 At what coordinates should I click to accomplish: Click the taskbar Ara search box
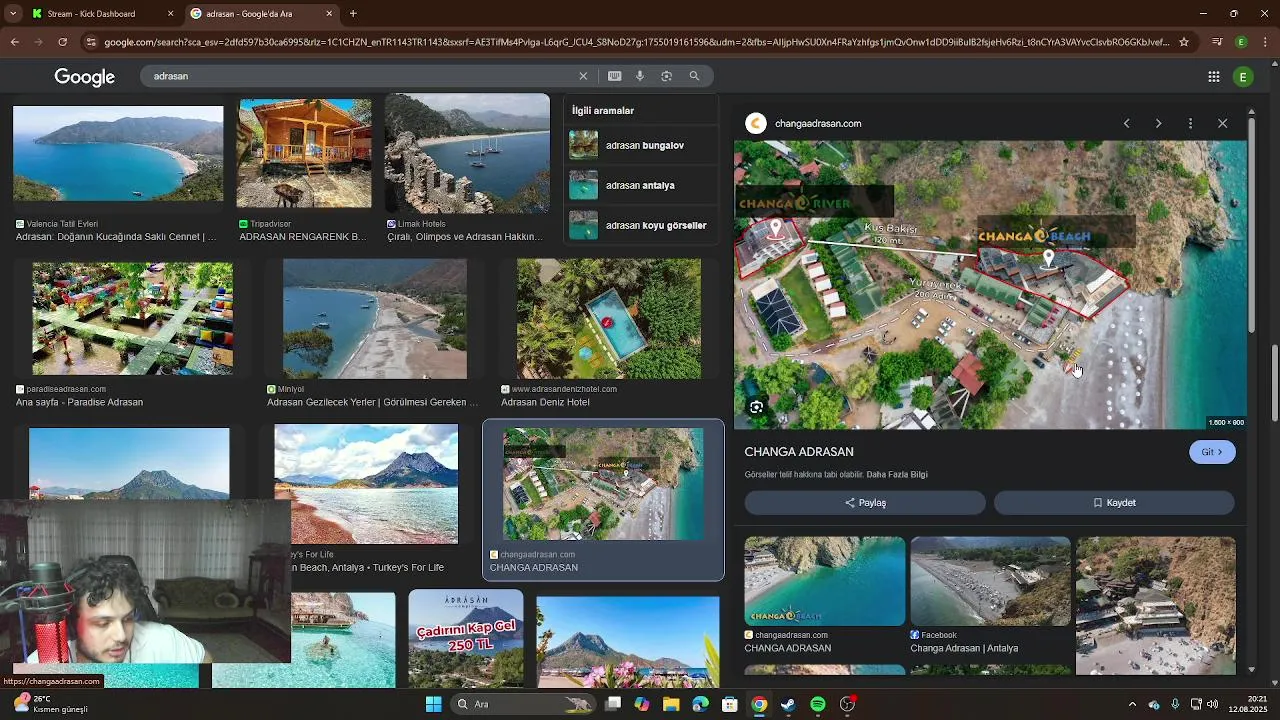(523, 704)
